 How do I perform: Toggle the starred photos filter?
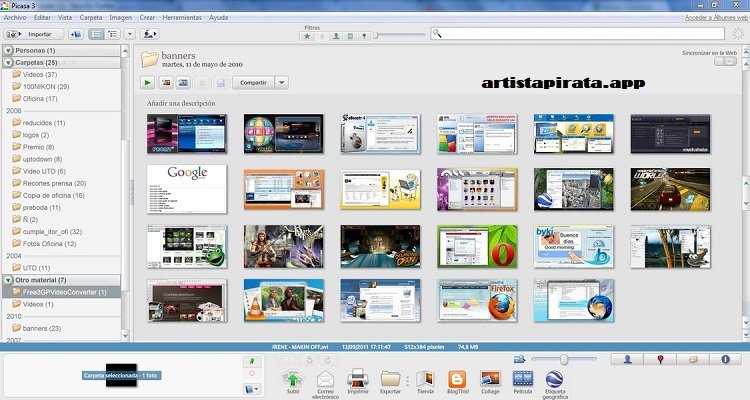tap(307, 36)
